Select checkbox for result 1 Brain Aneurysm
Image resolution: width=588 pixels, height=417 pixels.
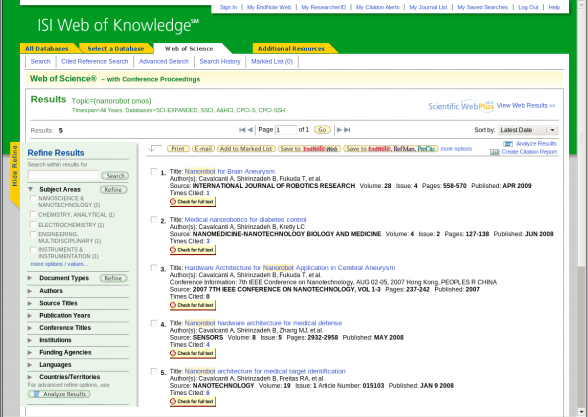[x=154, y=171]
